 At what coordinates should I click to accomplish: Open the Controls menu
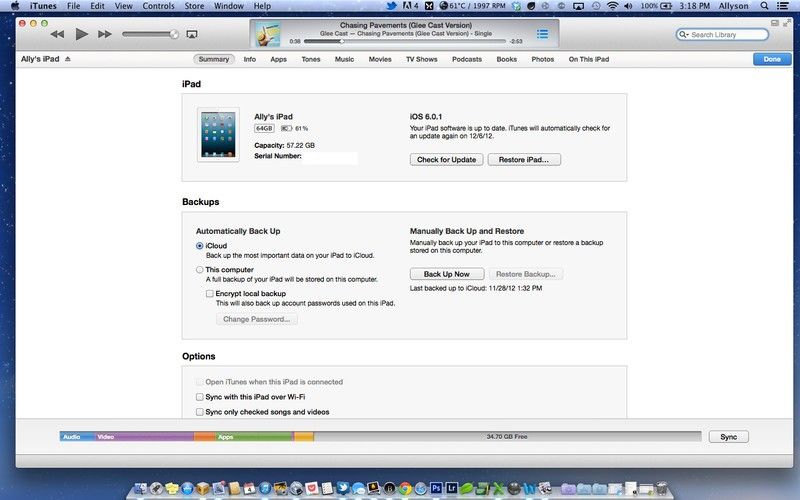pos(158,6)
